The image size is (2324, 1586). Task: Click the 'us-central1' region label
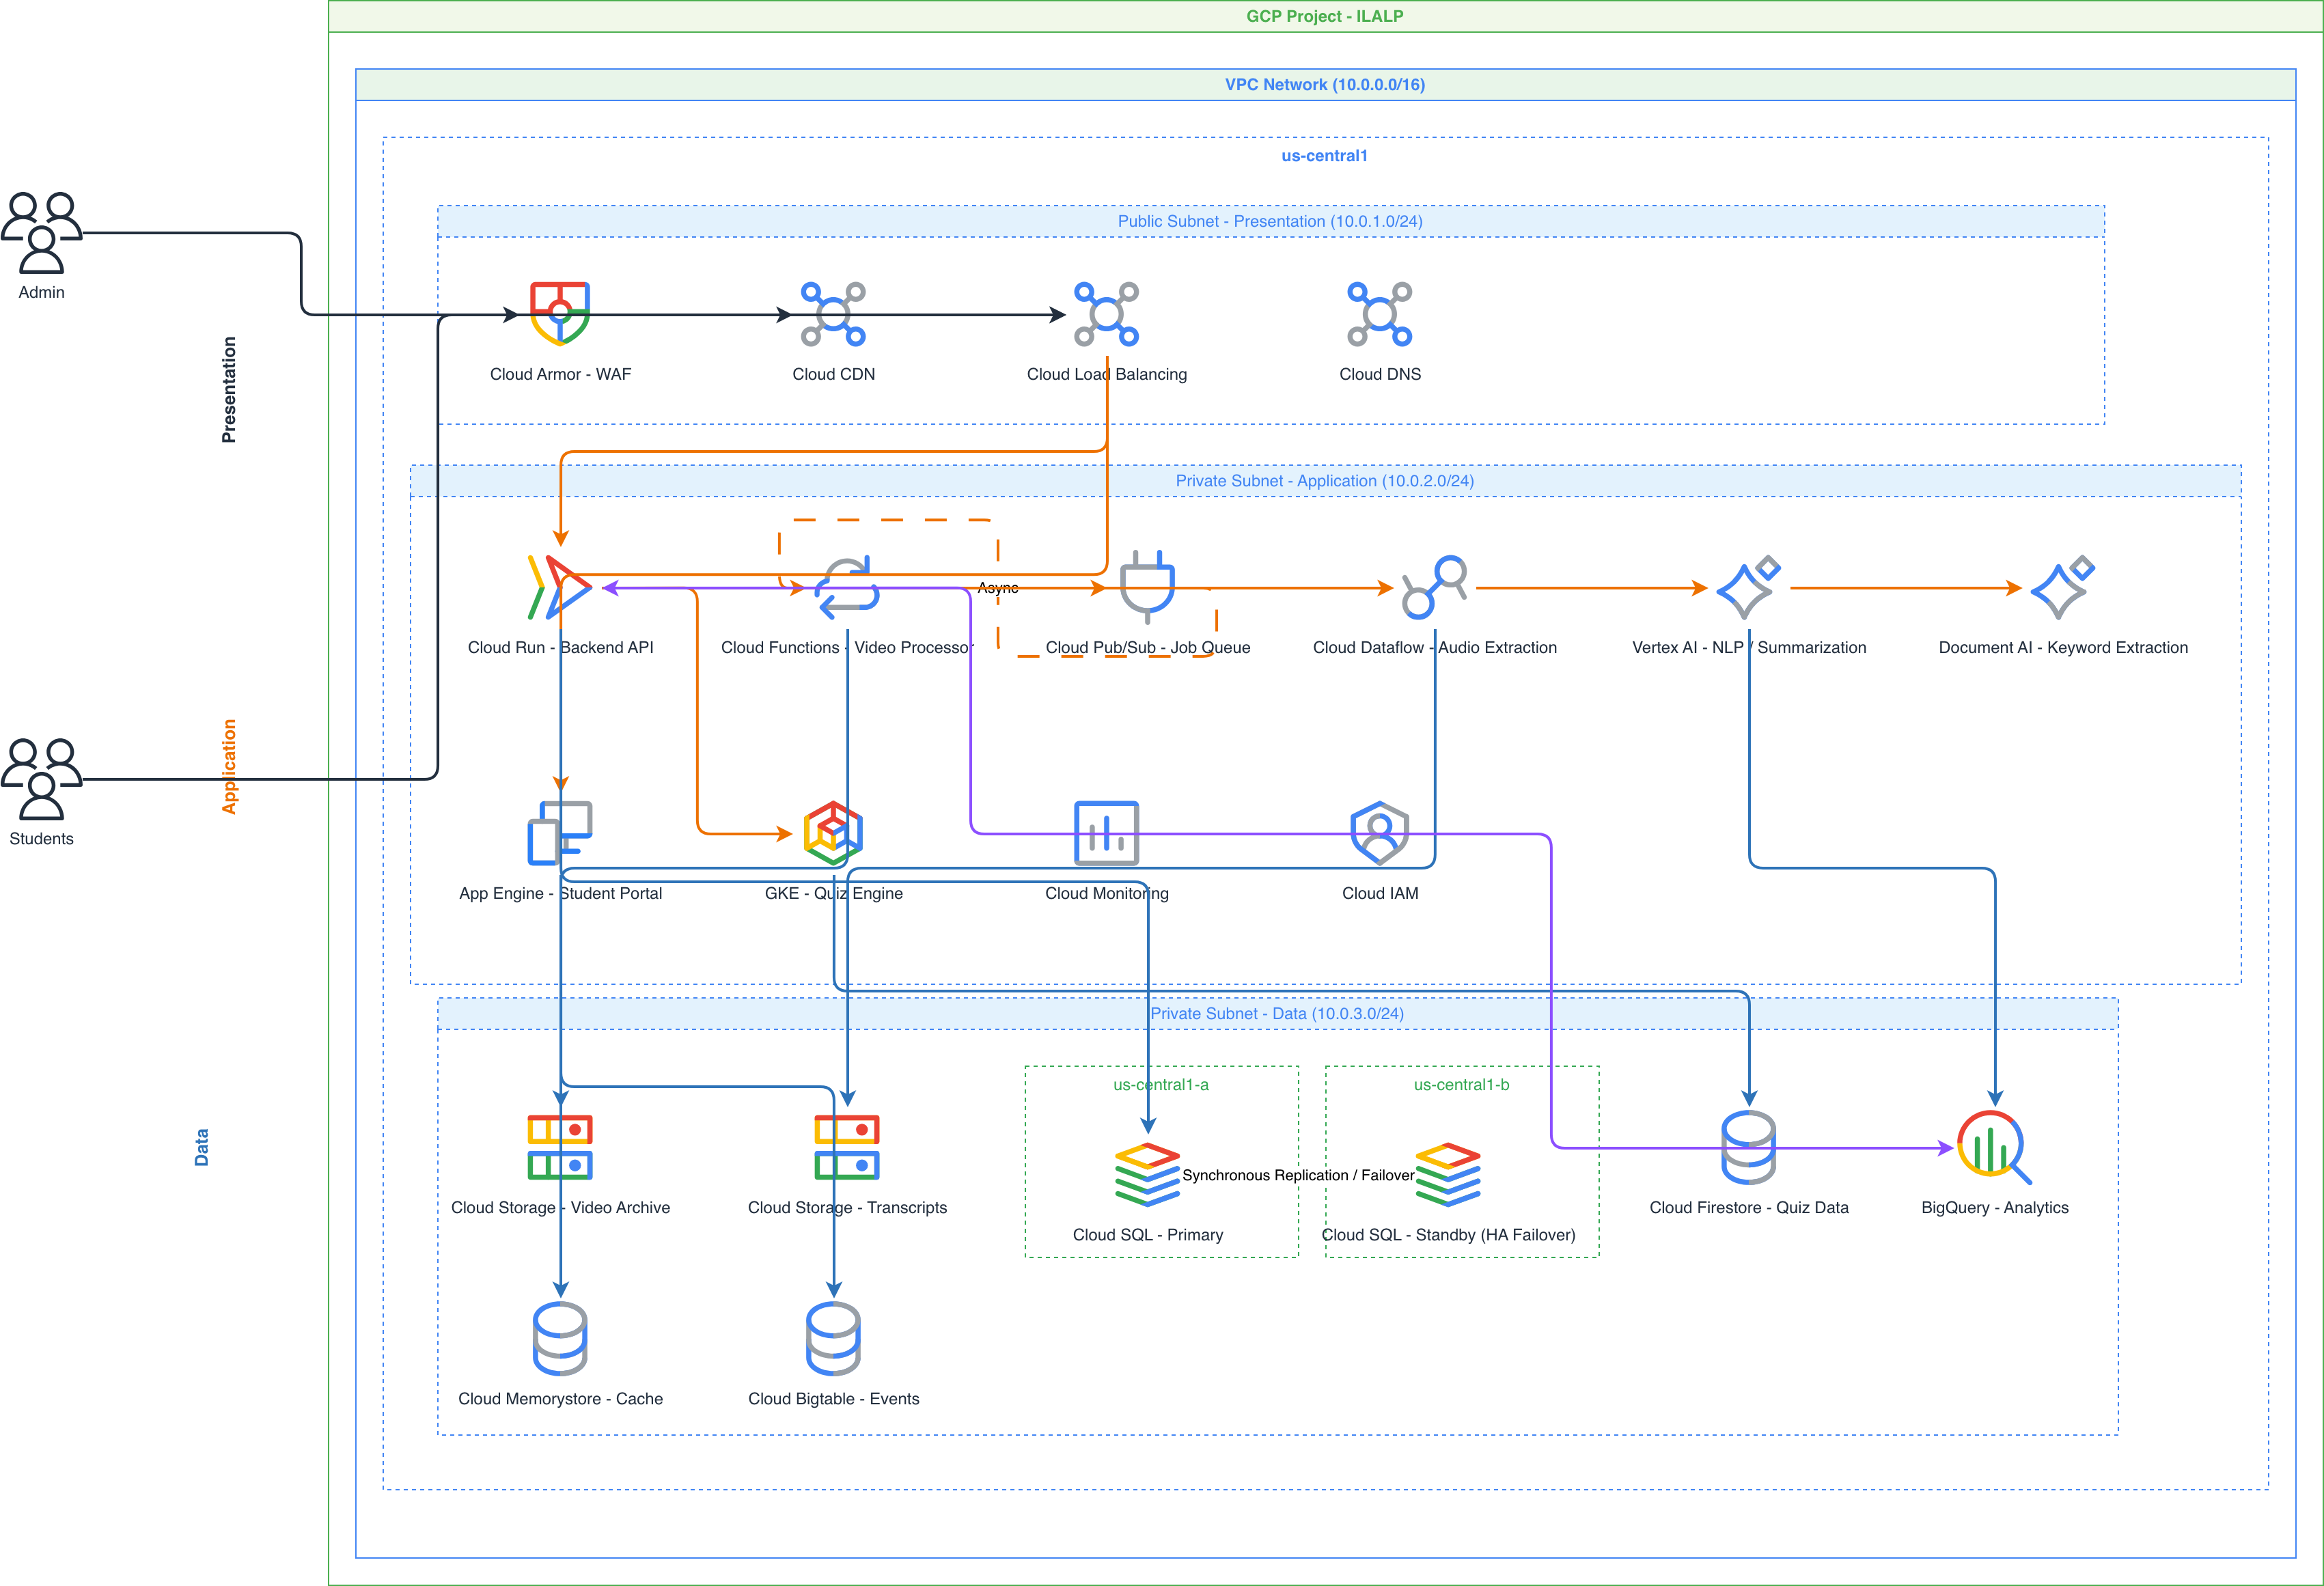pyautogui.click(x=1324, y=156)
